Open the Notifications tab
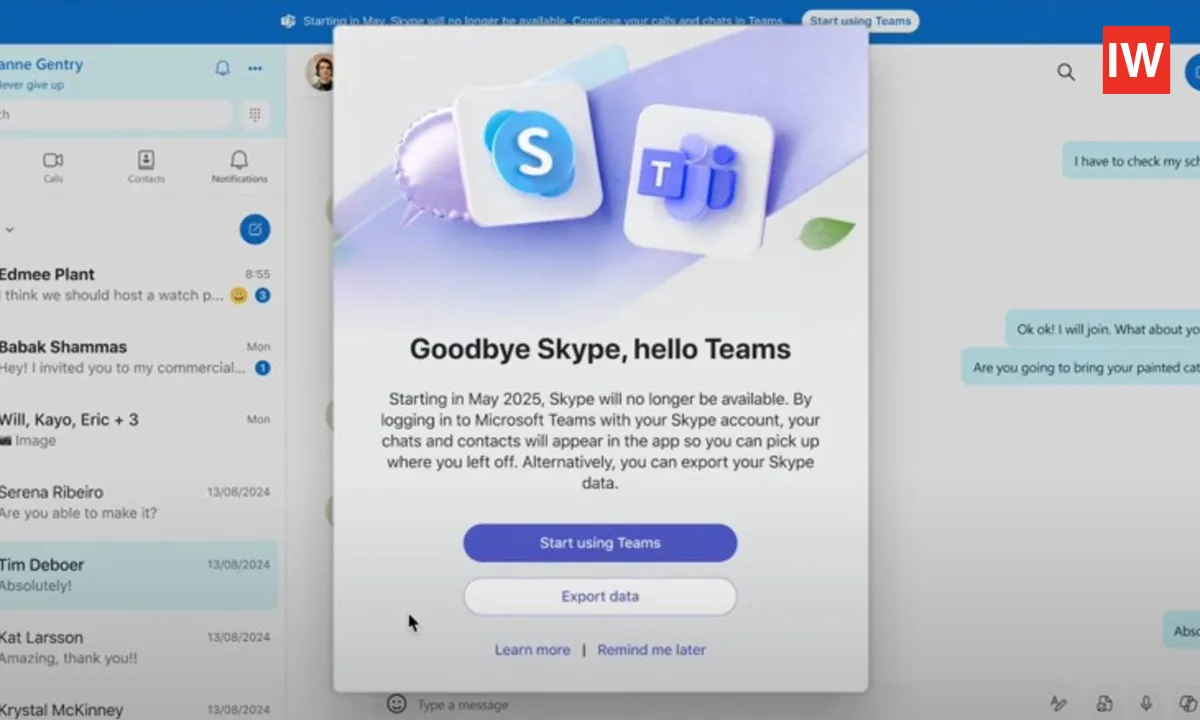The height and width of the screenshot is (720, 1200). tap(239, 166)
